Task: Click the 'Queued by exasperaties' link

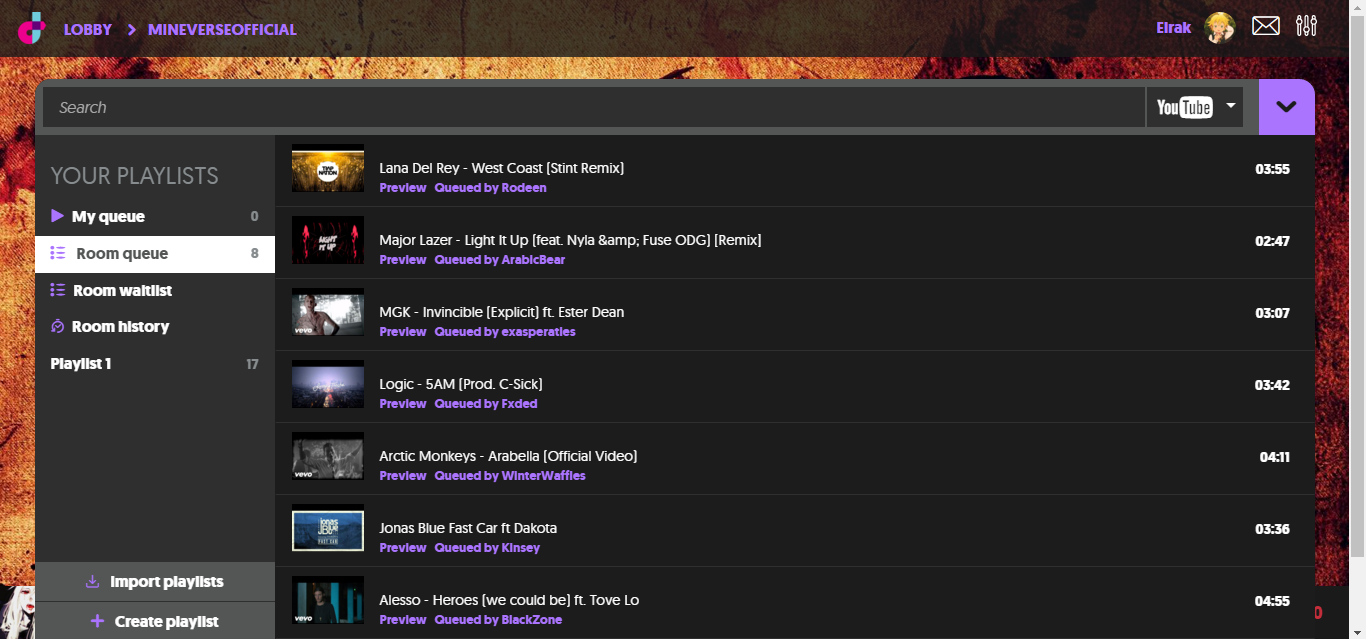Action: [505, 332]
